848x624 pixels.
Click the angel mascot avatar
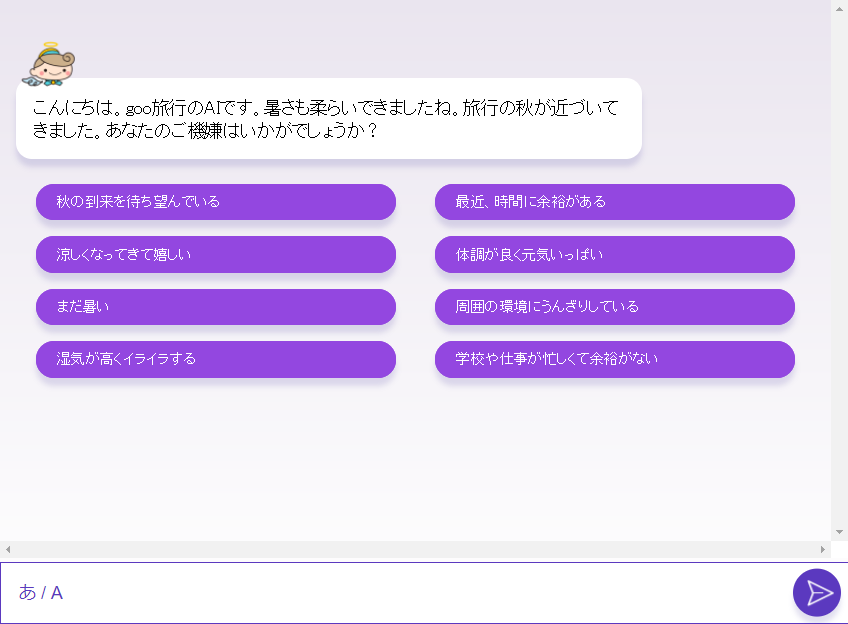[50, 64]
